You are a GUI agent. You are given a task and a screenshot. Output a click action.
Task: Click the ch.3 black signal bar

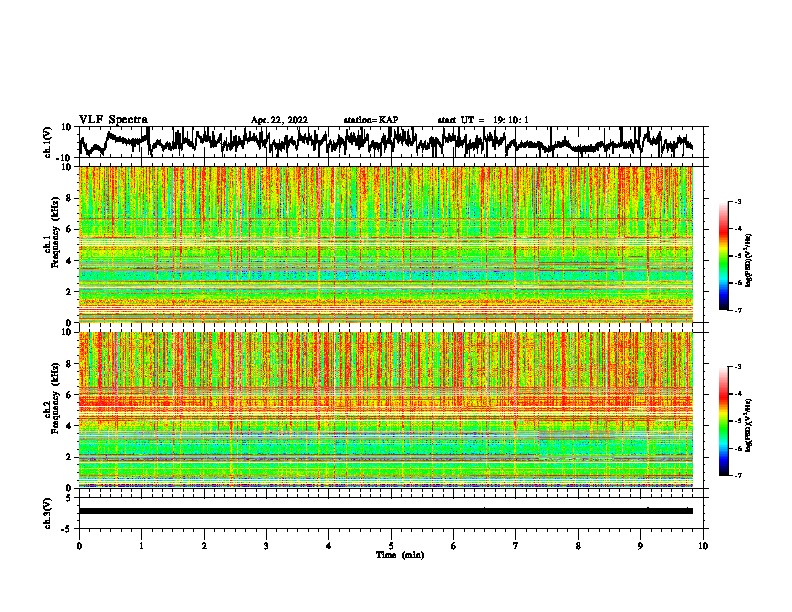[x=386, y=511]
